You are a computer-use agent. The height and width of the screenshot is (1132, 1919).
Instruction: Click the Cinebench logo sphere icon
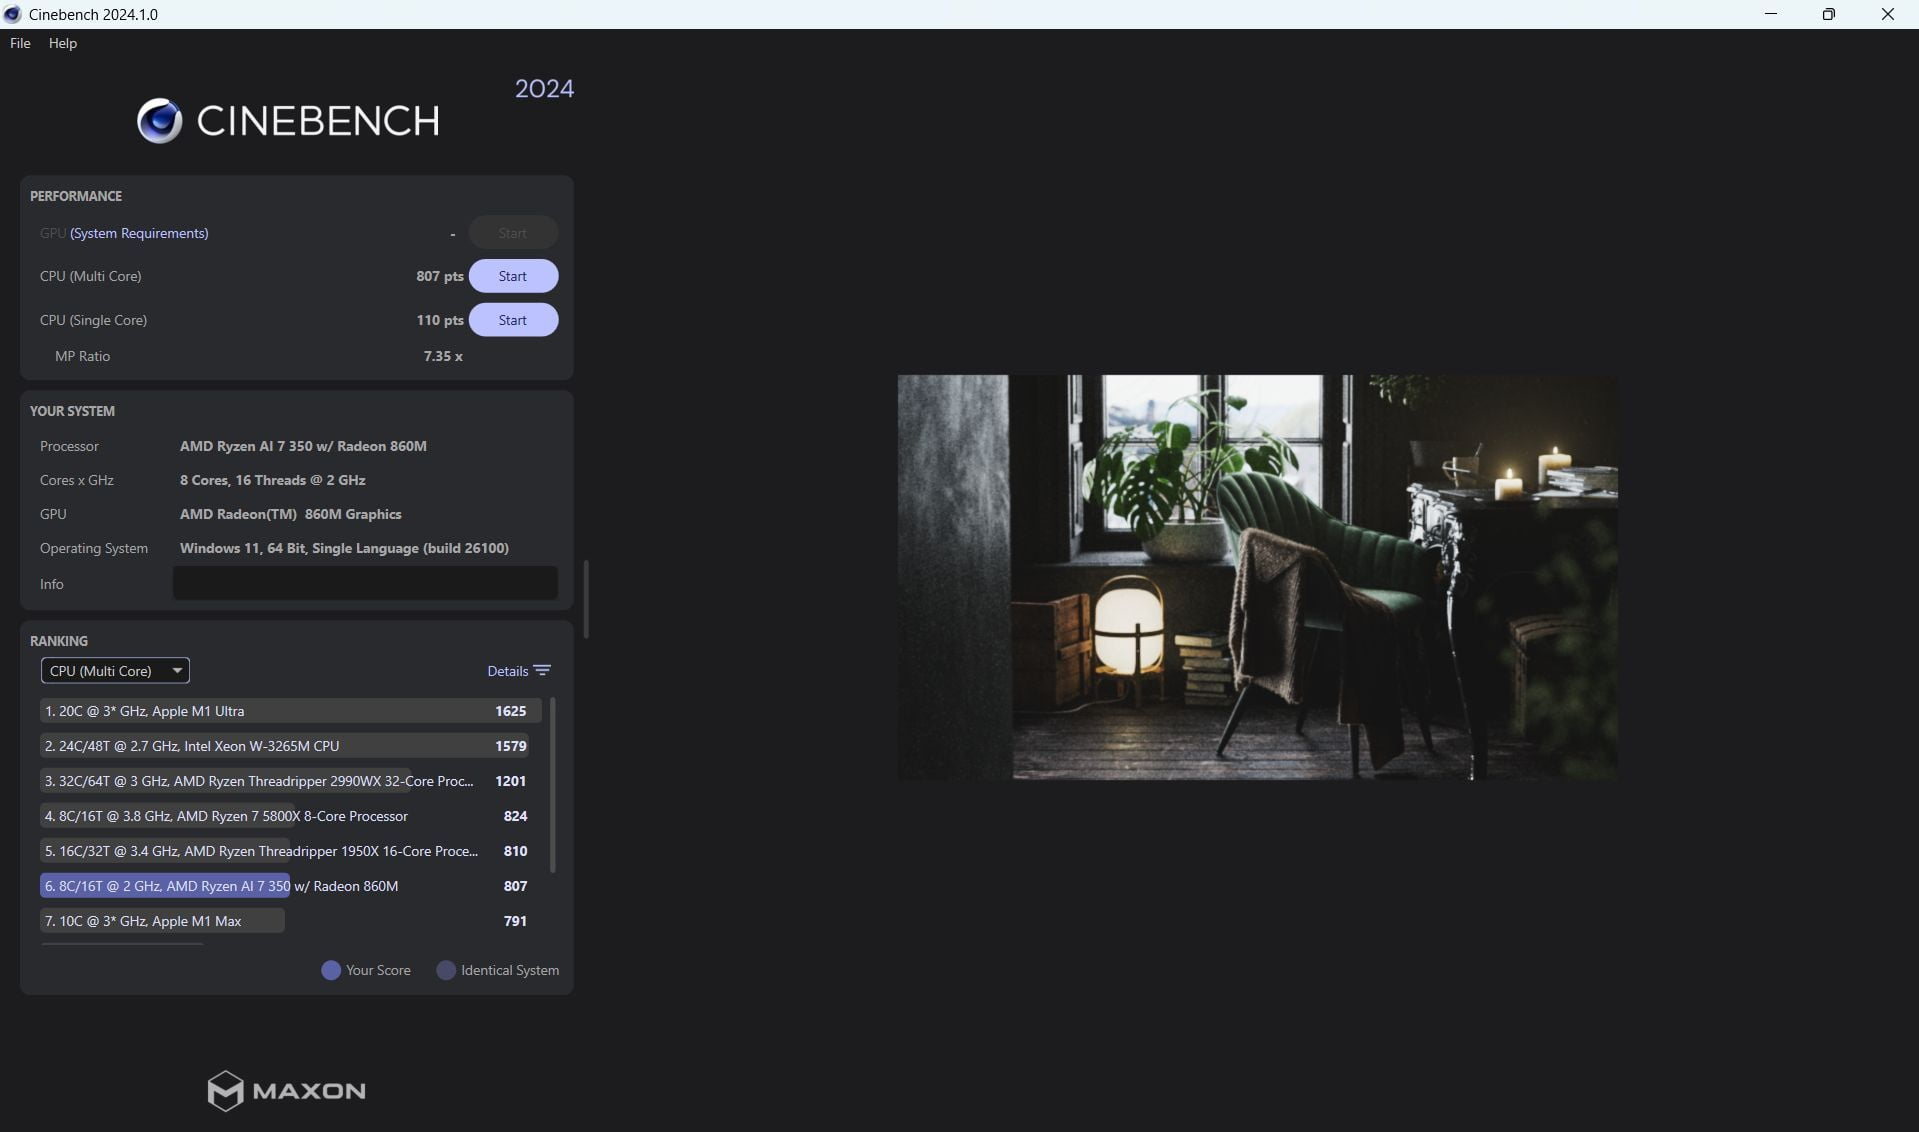point(160,121)
